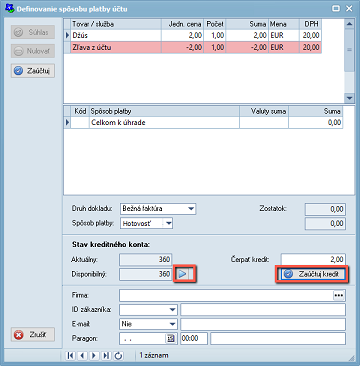Click the Aktuálny credit value 360
360x366 pixels.
[x=145, y=259]
